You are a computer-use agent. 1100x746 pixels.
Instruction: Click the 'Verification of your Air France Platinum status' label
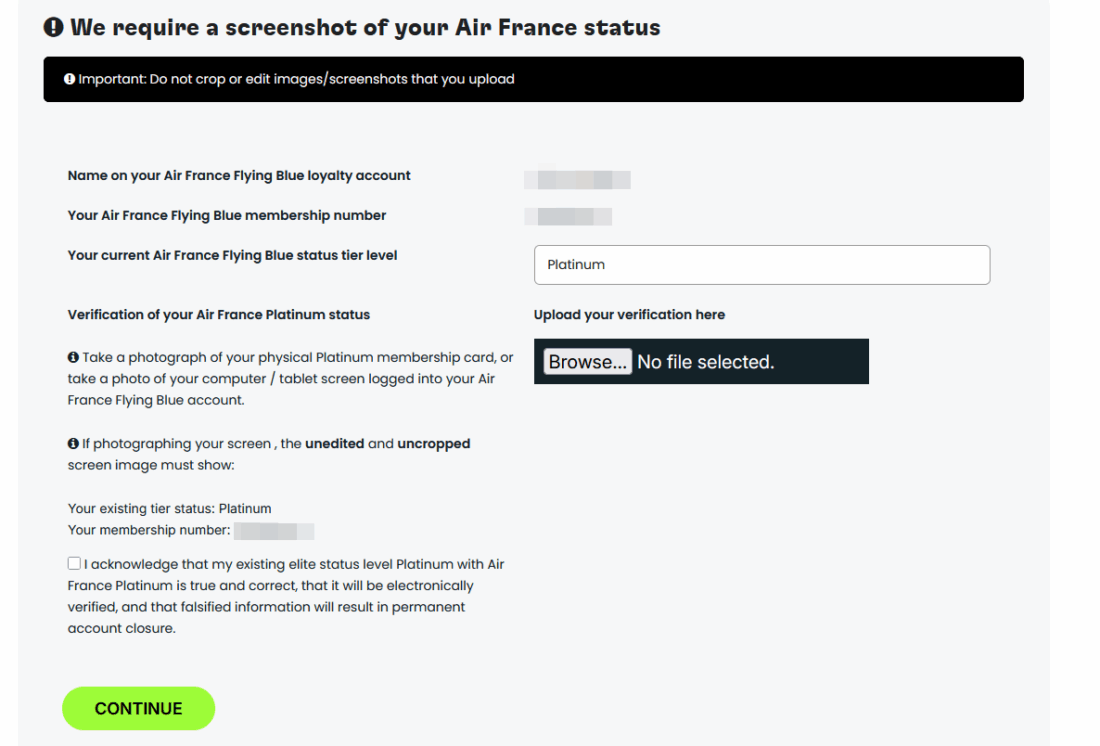coord(218,314)
